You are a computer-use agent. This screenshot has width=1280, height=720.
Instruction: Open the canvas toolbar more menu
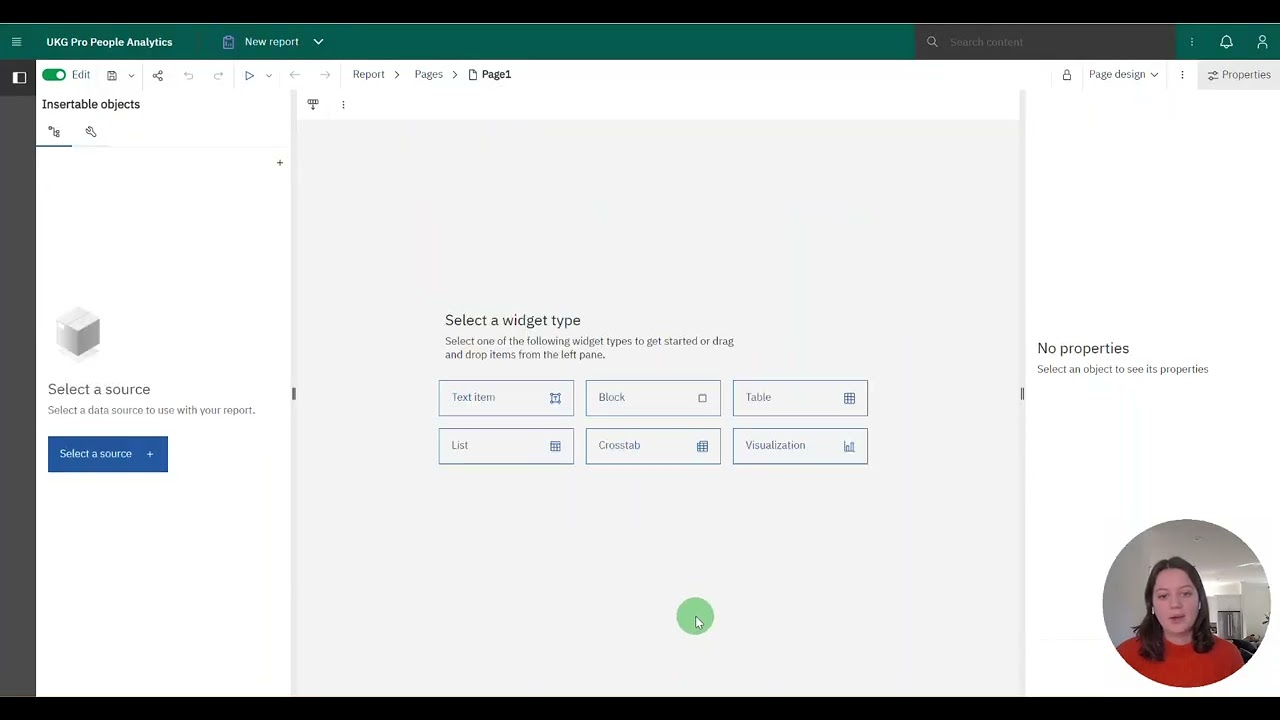coord(343,104)
